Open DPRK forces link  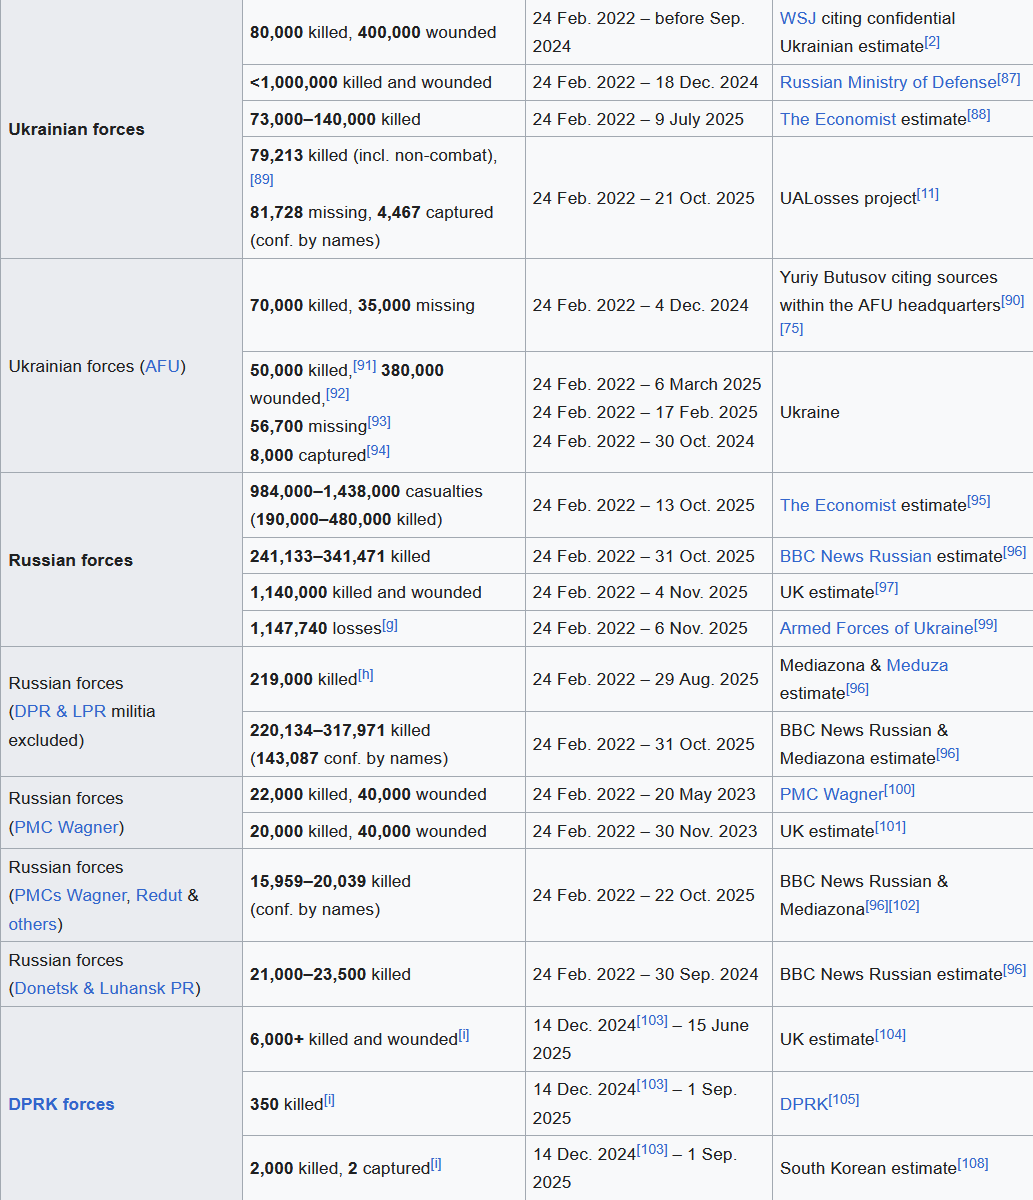click(61, 1104)
